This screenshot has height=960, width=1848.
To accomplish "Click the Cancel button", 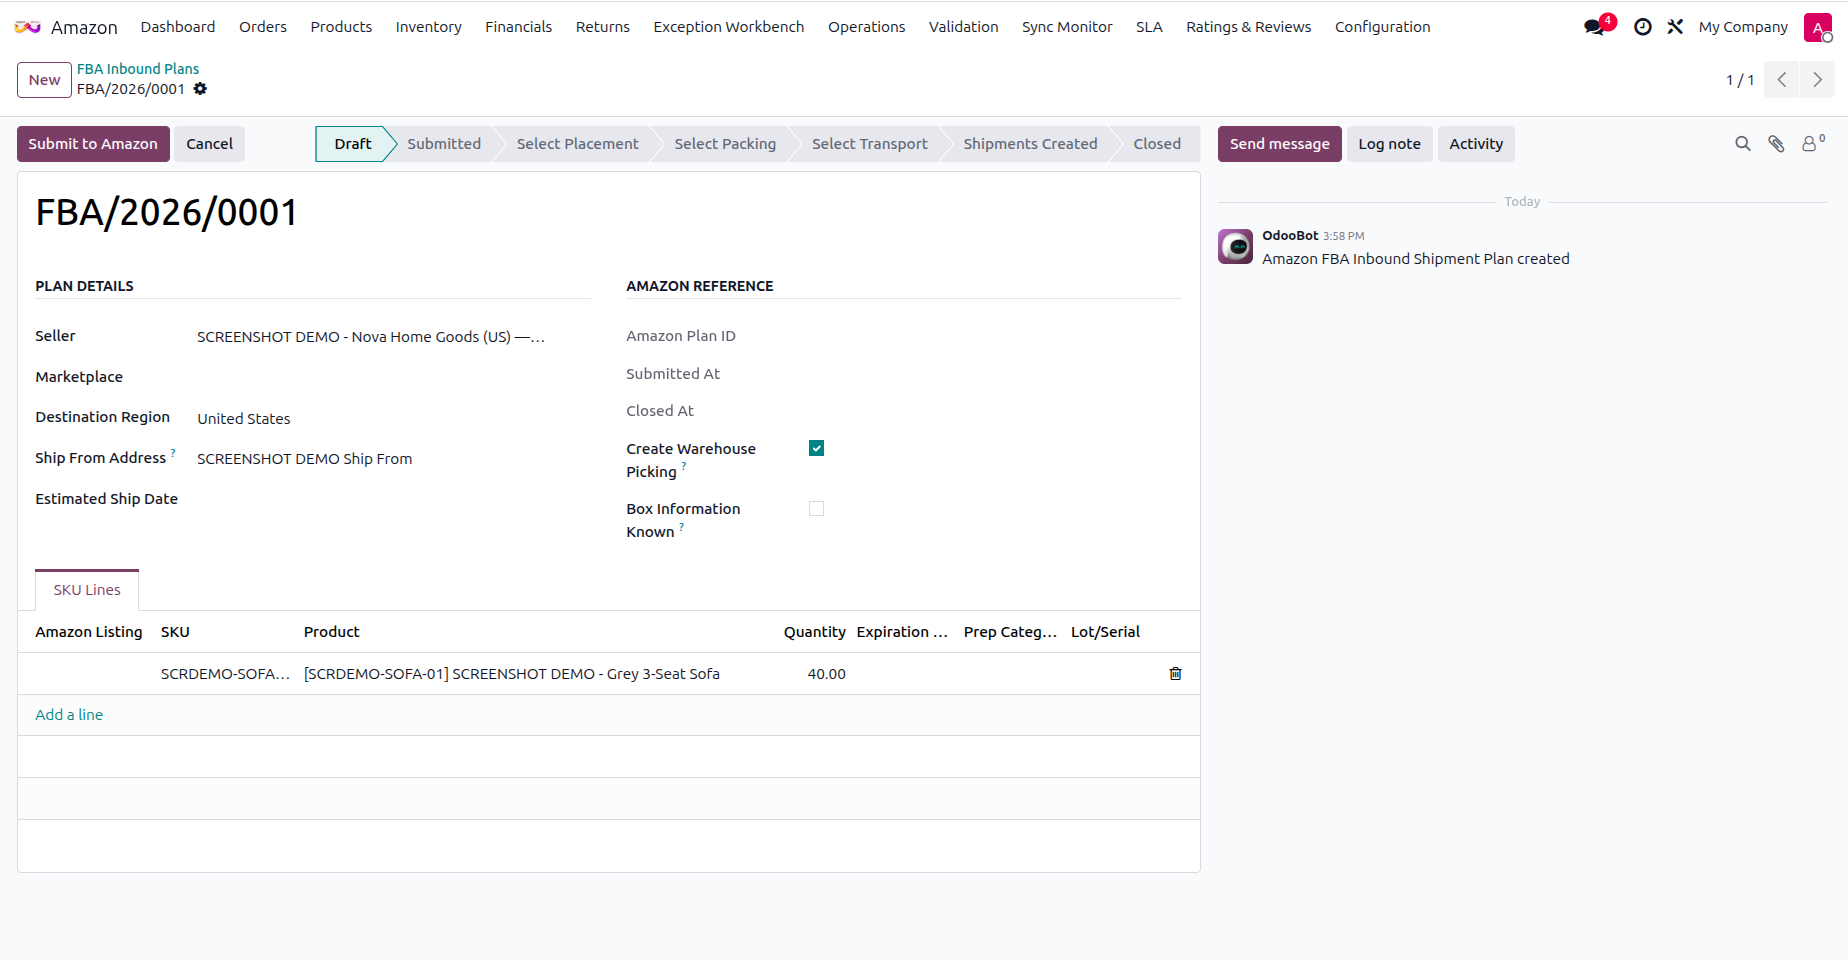I will 209,144.
